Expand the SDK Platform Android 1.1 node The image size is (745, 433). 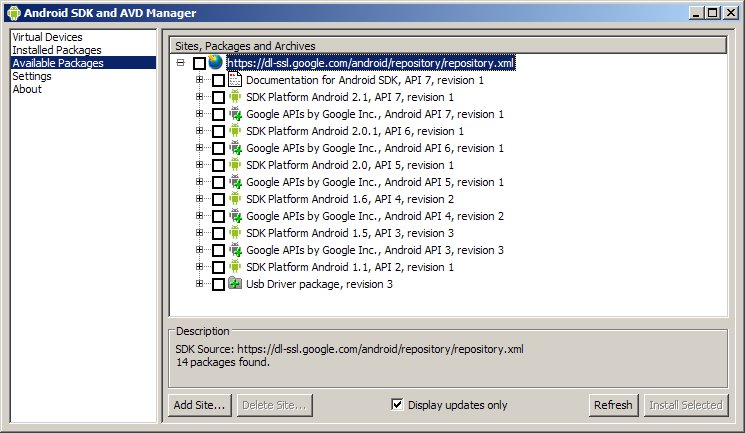point(199,267)
